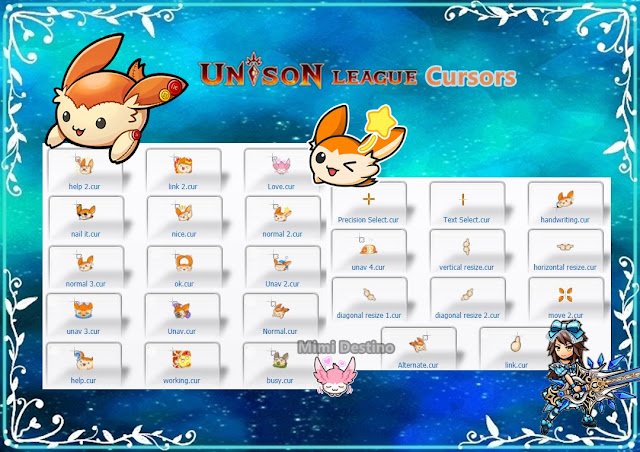This screenshot has height=452, width=640.
Task: Click the 'Precision Select.cur' file name
Action: 368,220
